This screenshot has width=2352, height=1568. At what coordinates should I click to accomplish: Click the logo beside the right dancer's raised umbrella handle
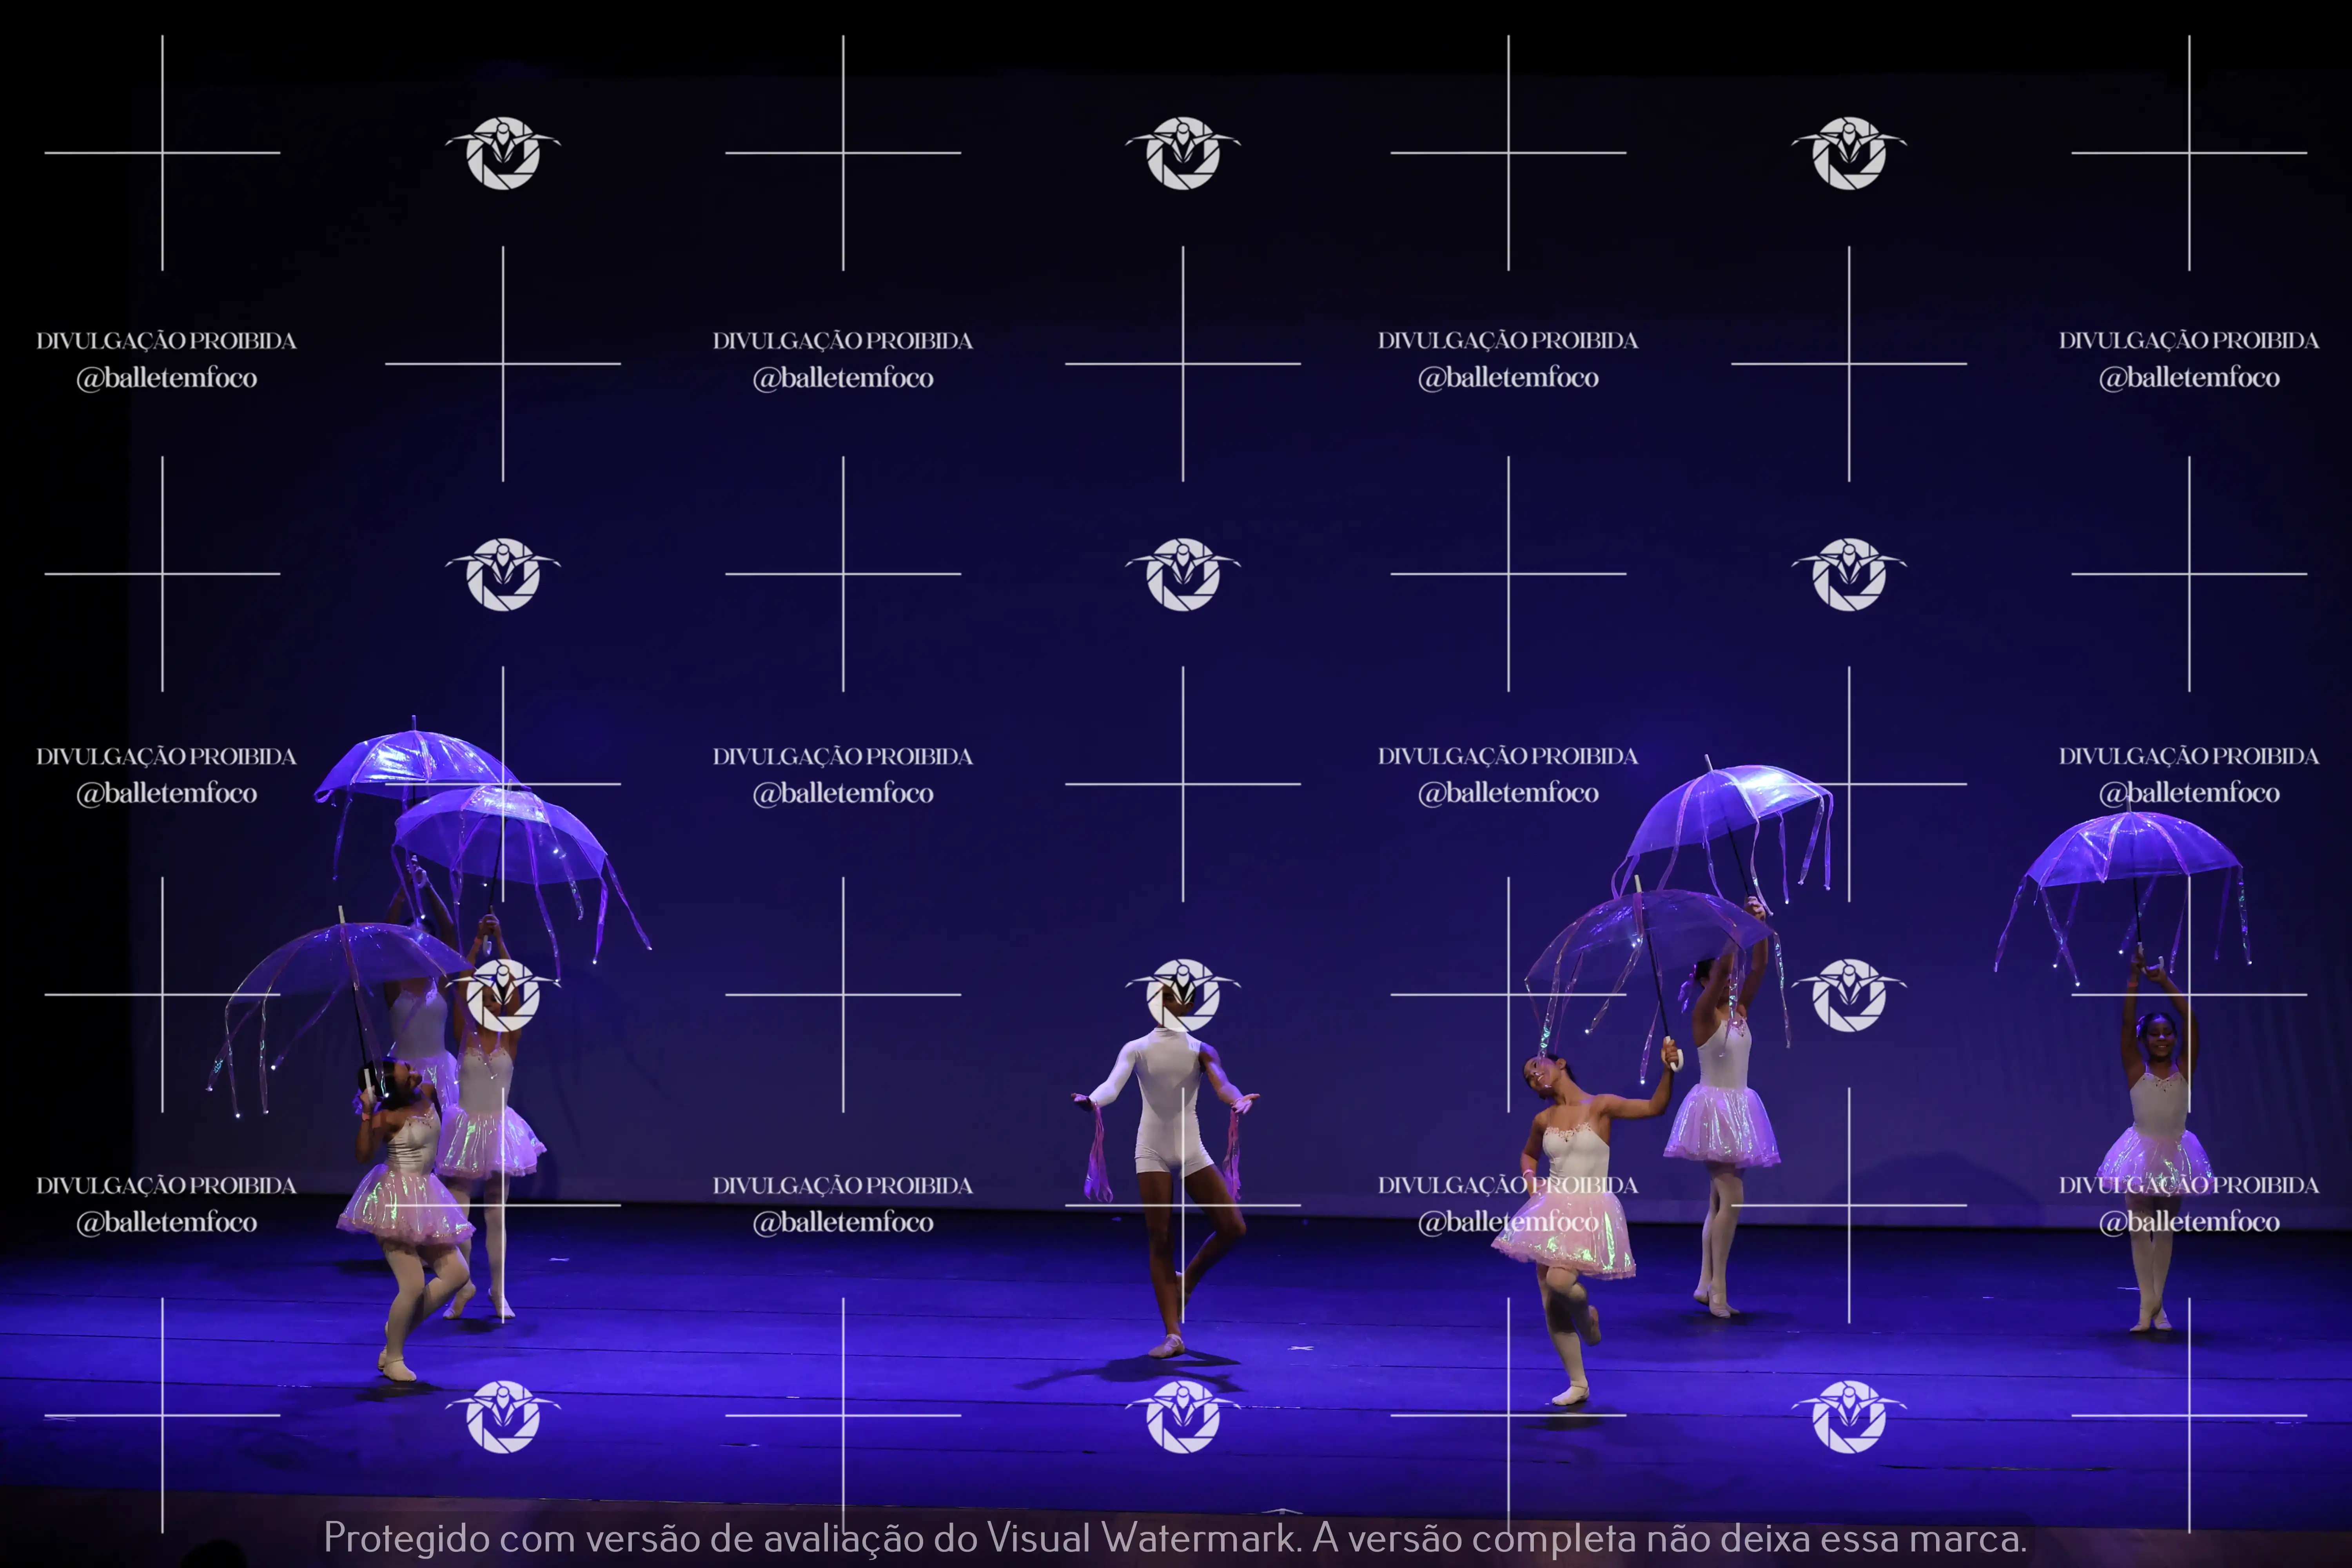click(1849, 995)
